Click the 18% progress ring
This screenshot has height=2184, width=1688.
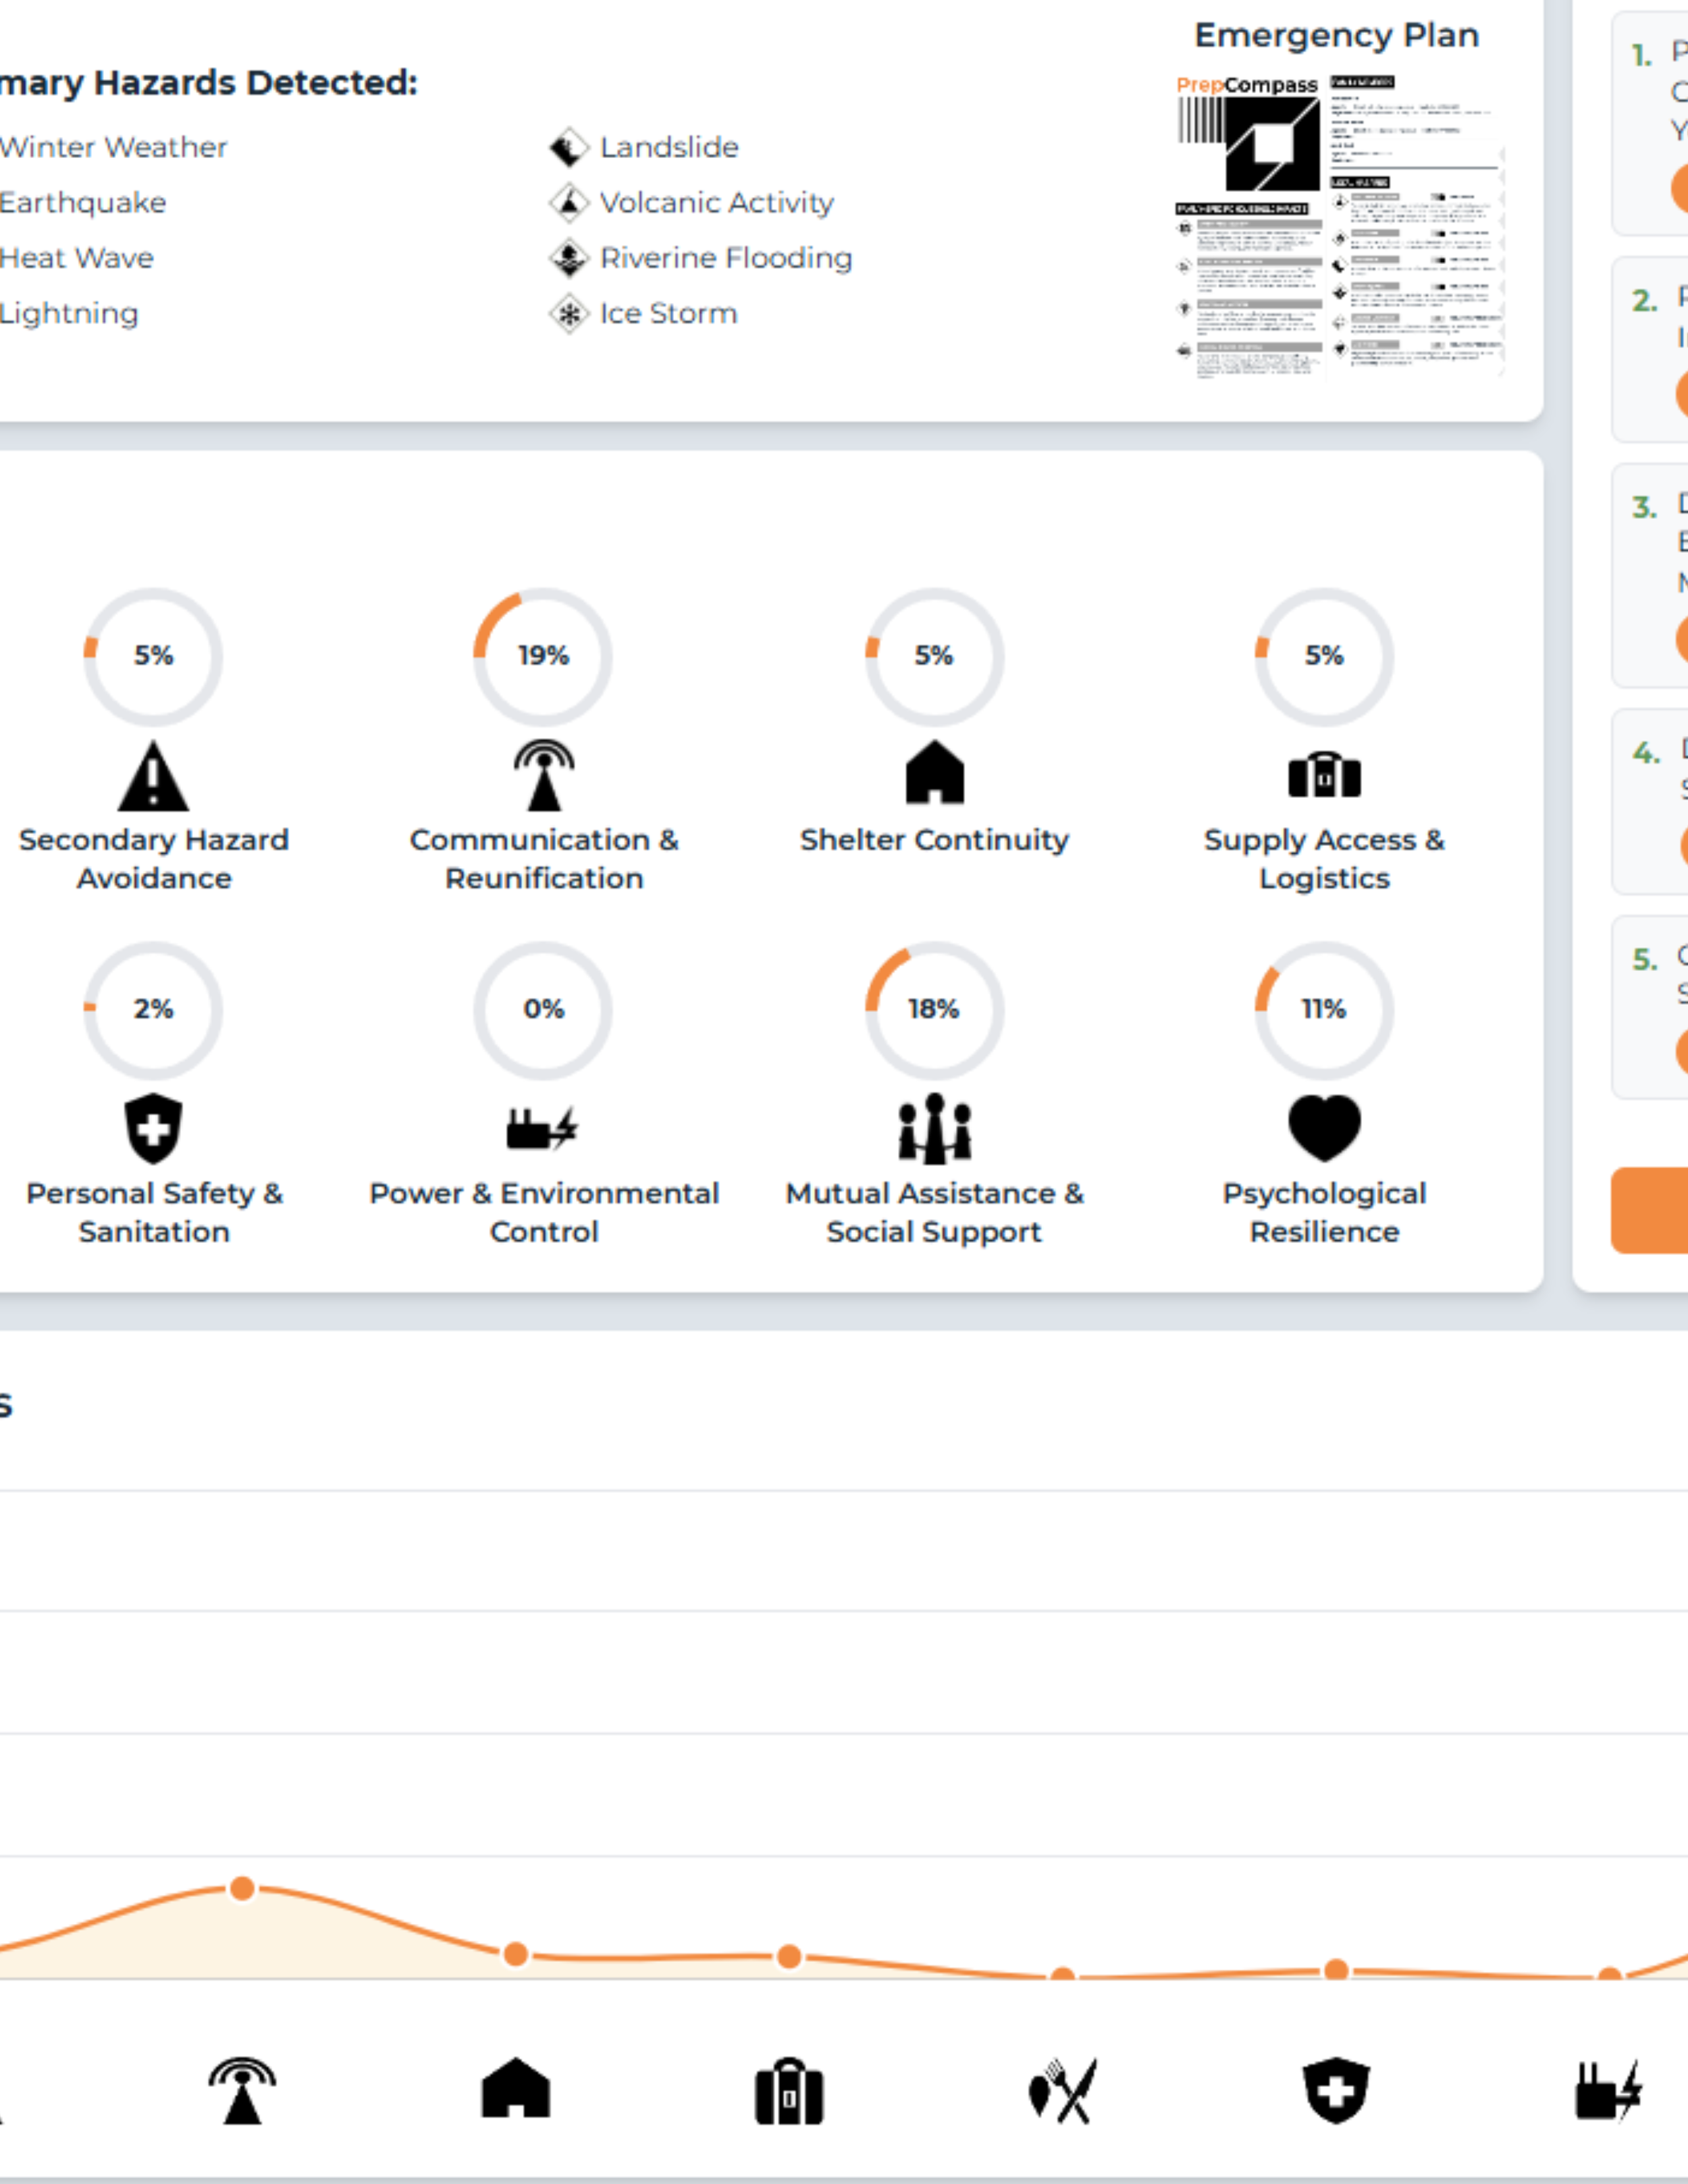pos(935,1010)
